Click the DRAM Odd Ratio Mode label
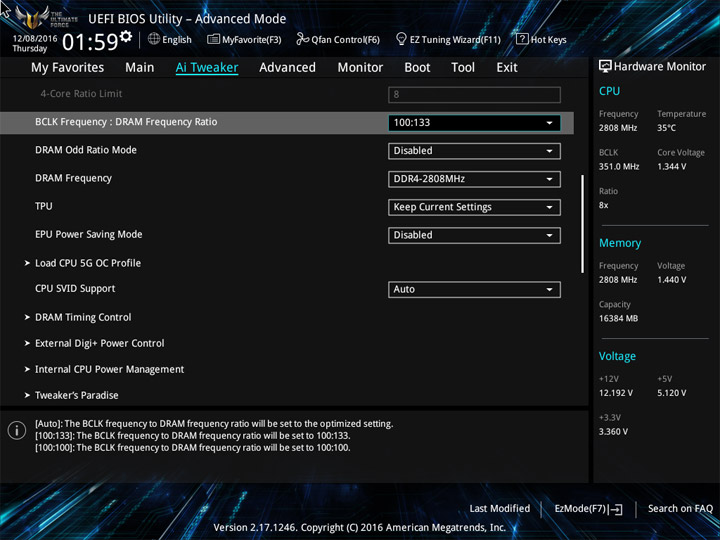Viewport: 720px width, 540px height. (86, 150)
